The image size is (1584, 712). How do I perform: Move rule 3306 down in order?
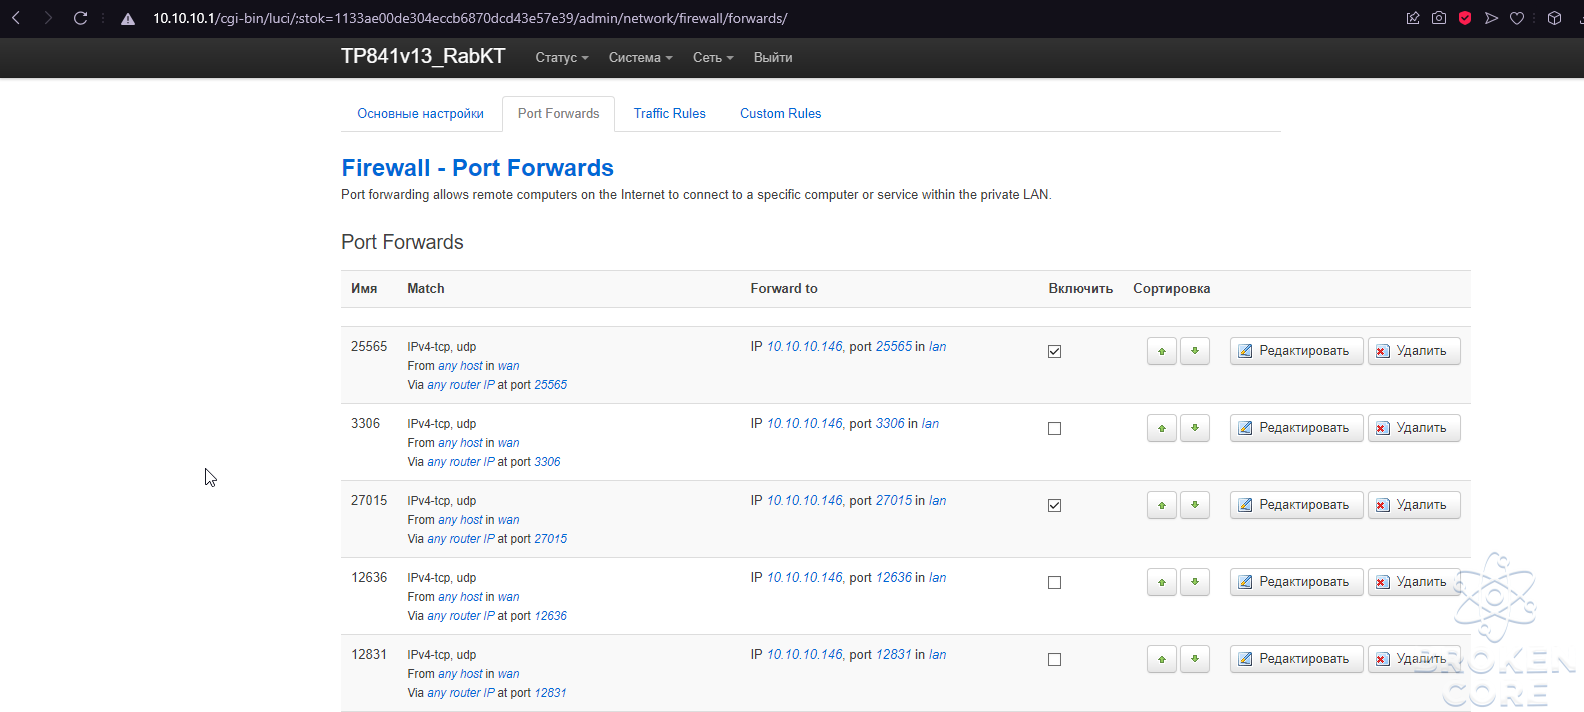point(1195,428)
